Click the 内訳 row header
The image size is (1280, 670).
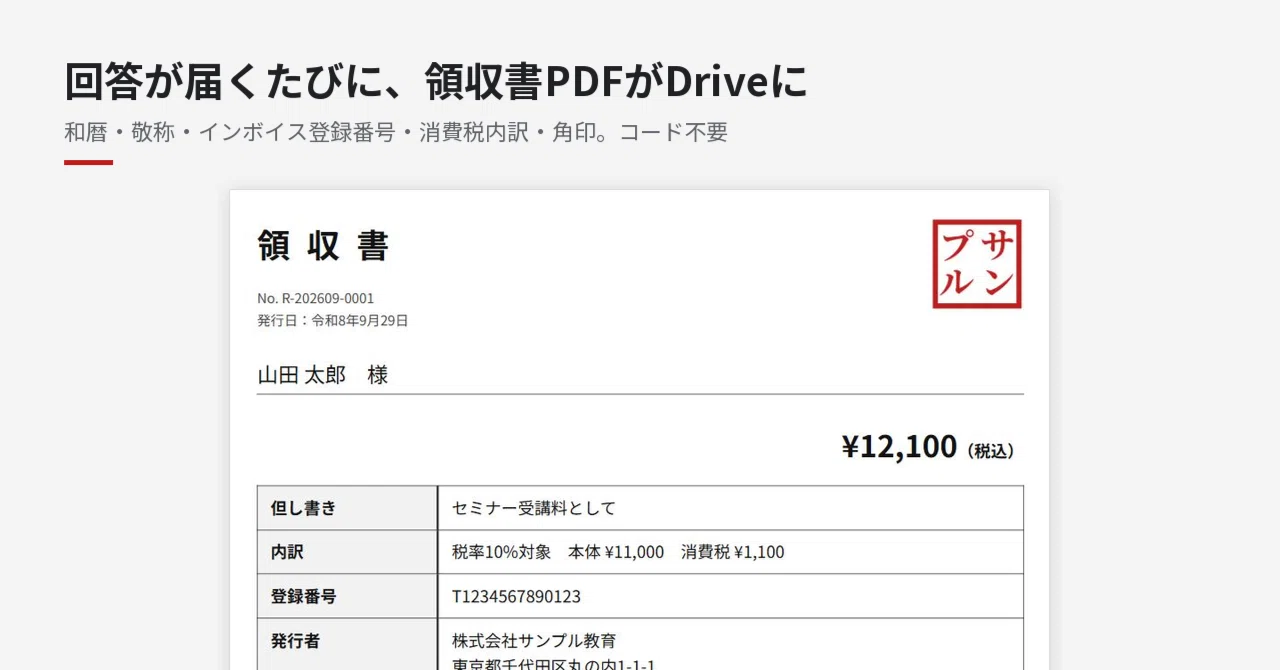point(347,552)
